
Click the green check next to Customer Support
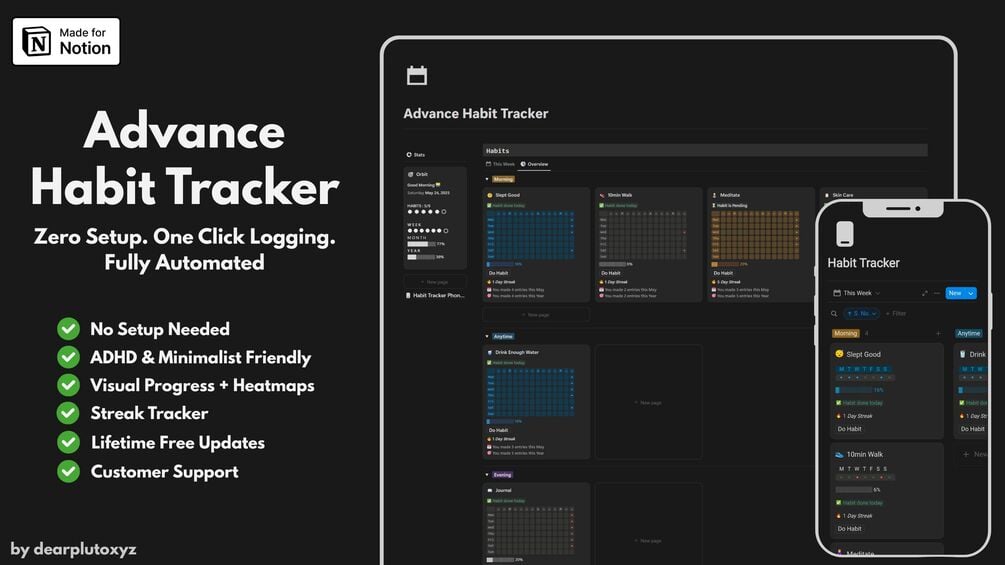click(68, 471)
